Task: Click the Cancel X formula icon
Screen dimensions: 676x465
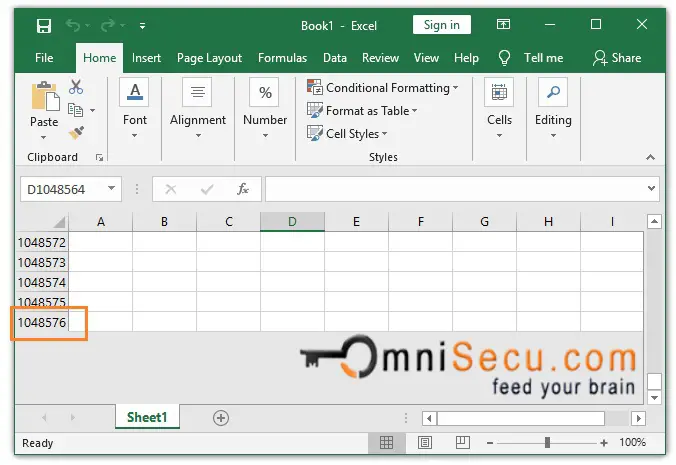Action: (x=171, y=189)
